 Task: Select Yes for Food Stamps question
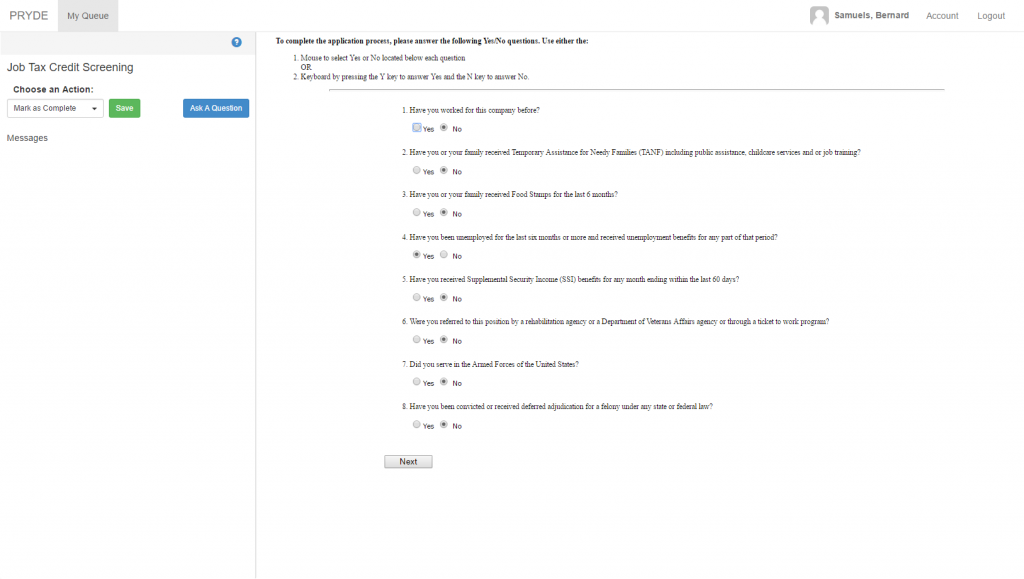coord(416,213)
